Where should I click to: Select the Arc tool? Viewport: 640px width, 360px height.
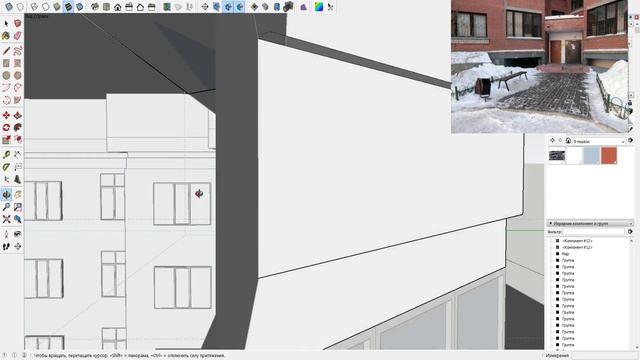coord(6,88)
